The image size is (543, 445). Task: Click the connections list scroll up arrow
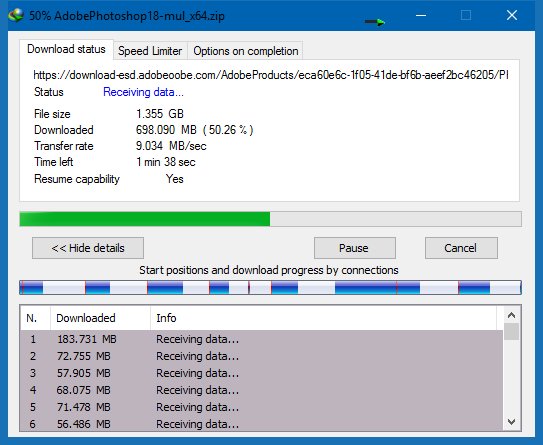point(511,315)
